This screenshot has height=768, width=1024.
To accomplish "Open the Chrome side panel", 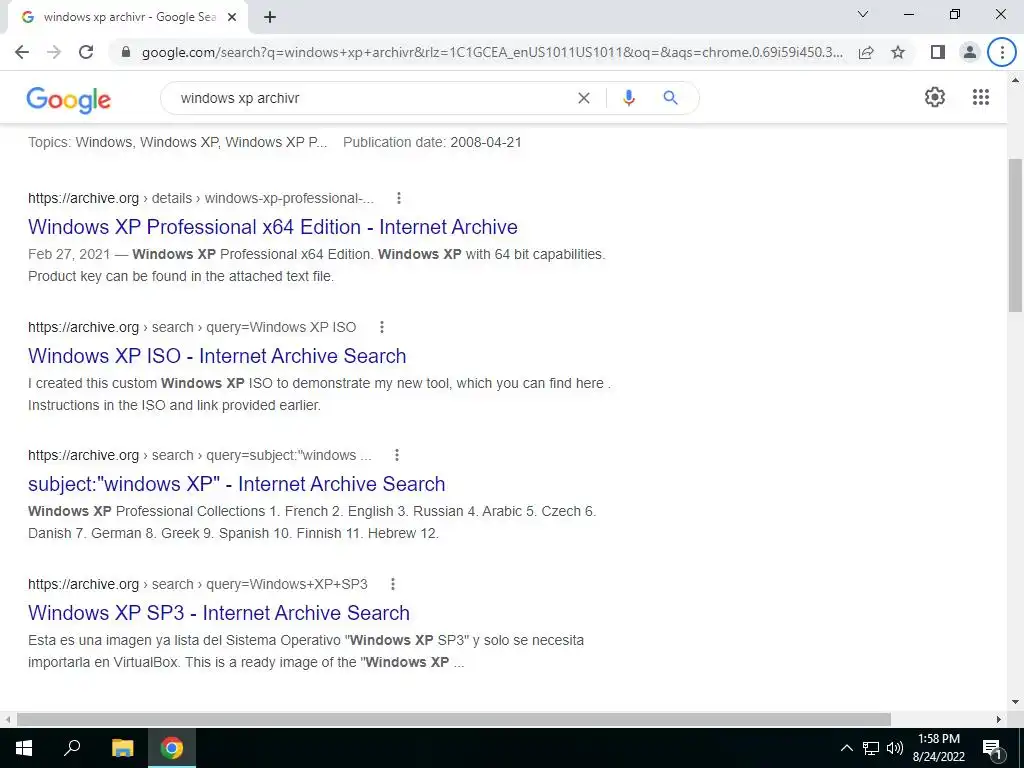I will point(938,52).
